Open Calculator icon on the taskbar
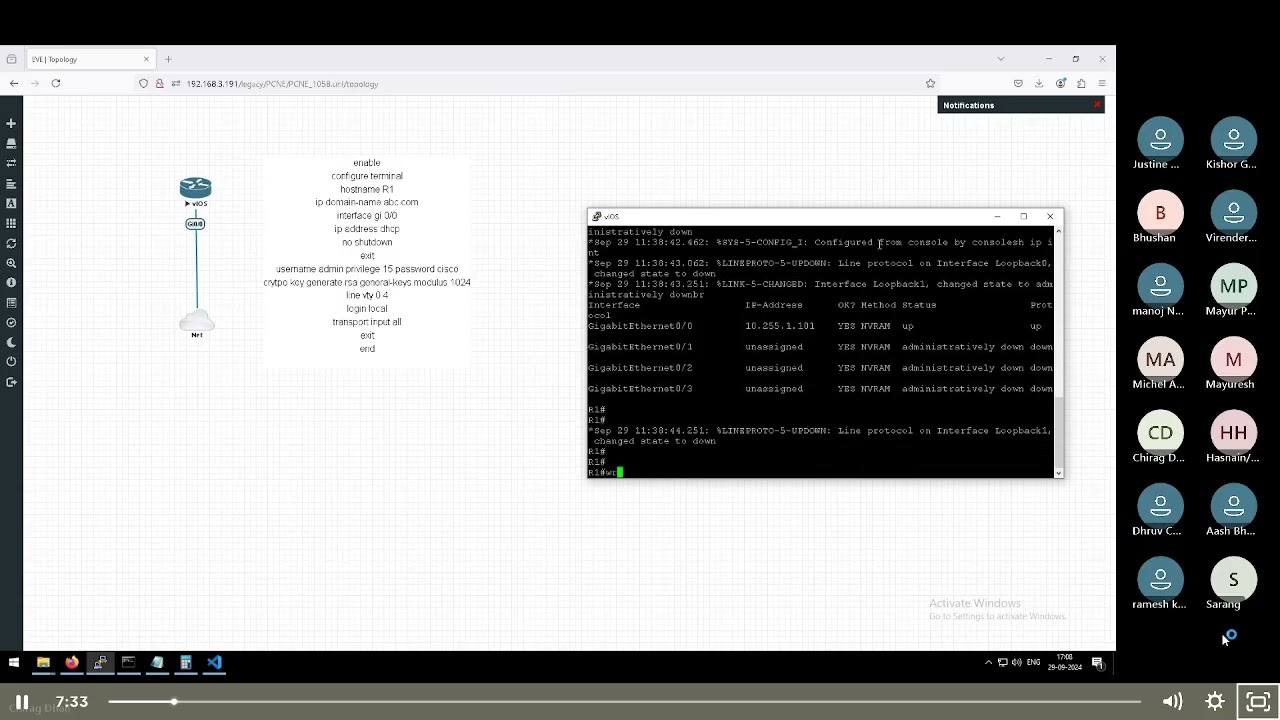This screenshot has width=1280, height=720. (185, 662)
